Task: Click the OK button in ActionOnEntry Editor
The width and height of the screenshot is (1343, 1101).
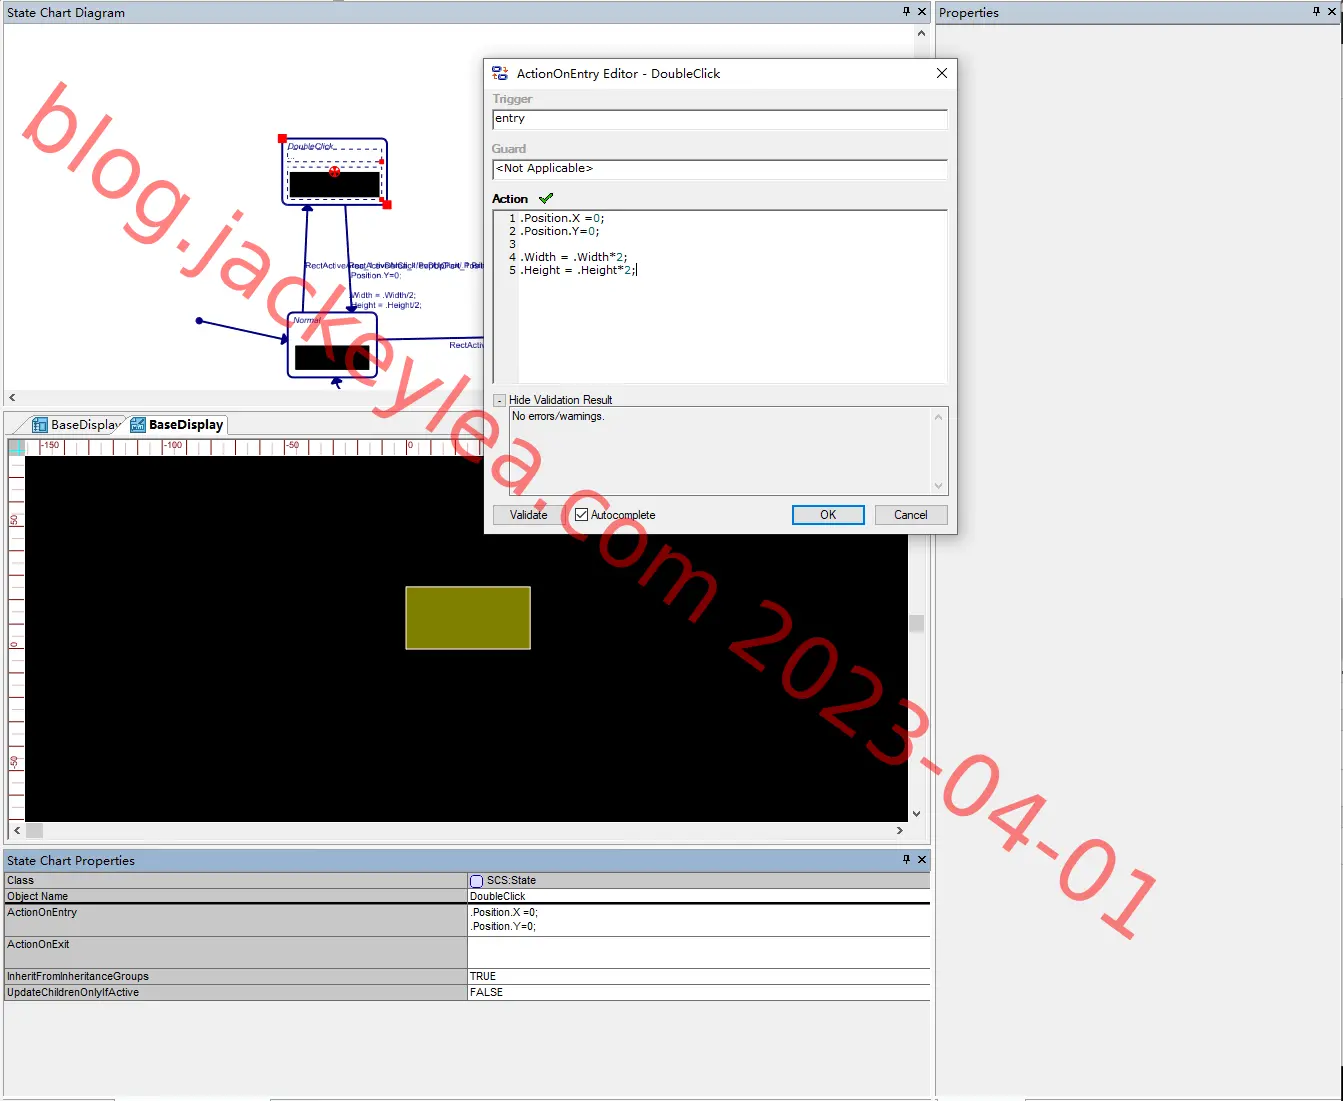Action: click(828, 515)
